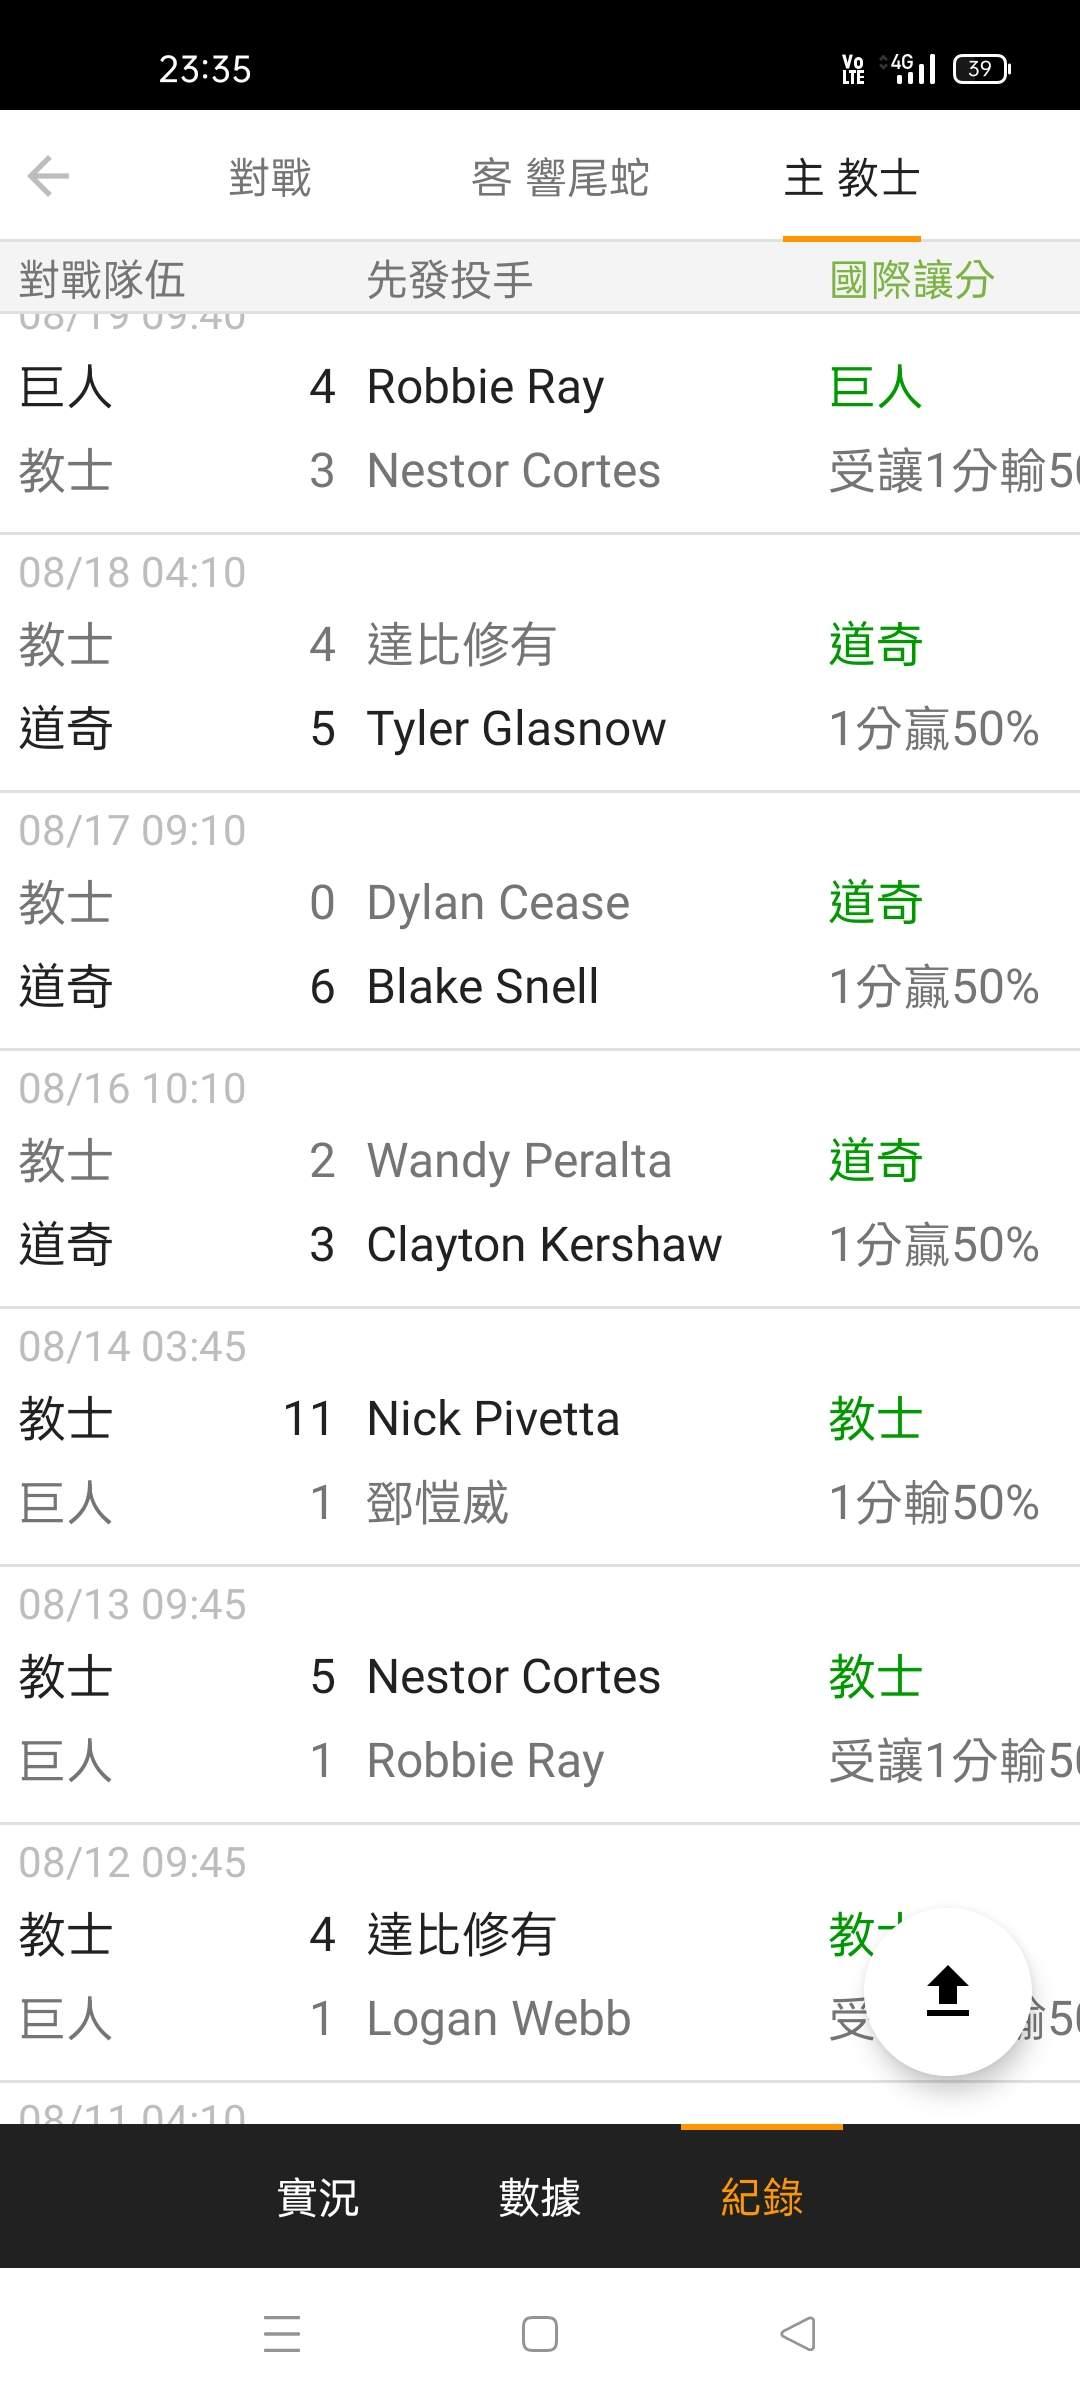Open the 數據 bottom tab
Viewport: 1080px width, 2400px height.
click(x=540, y=2198)
